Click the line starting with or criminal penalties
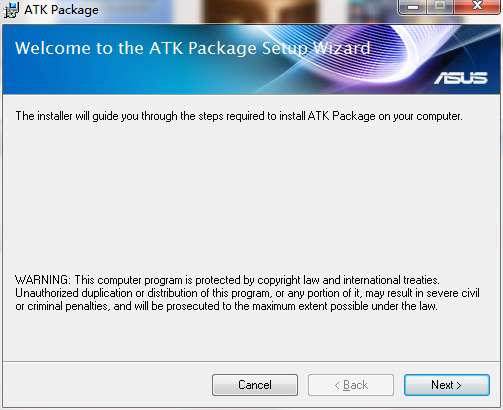This screenshot has height=410, width=503. pos(226,306)
